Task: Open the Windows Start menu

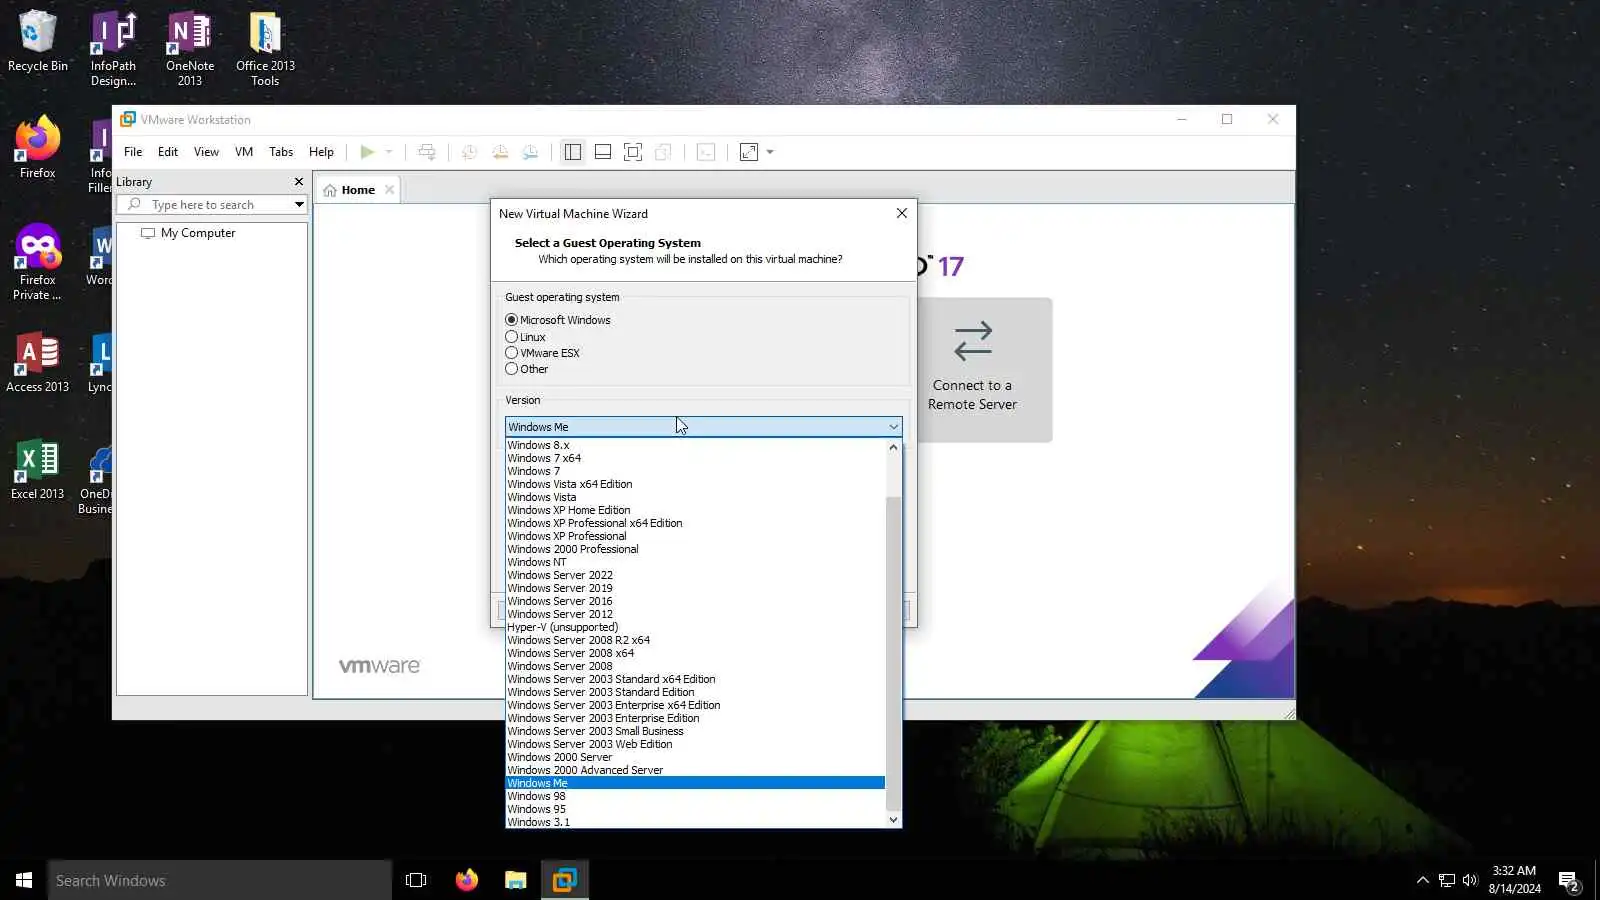Action: pos(24,880)
